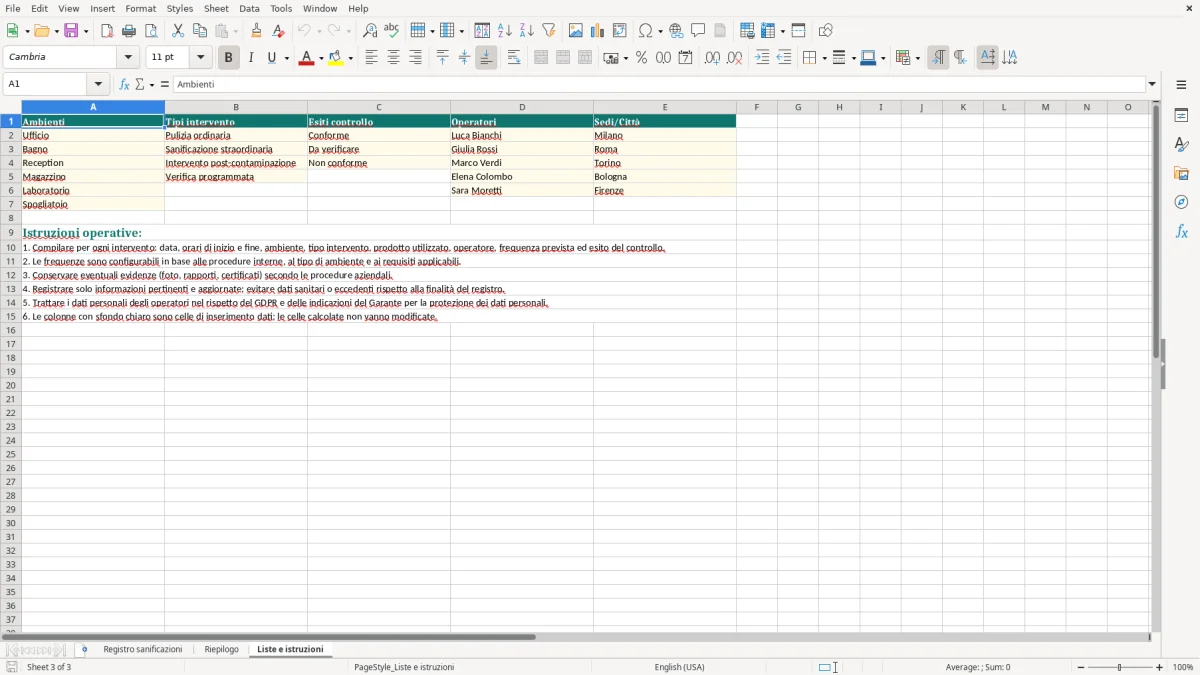Increase the cell indent
The width and height of the screenshot is (1200, 675).
pos(762,58)
